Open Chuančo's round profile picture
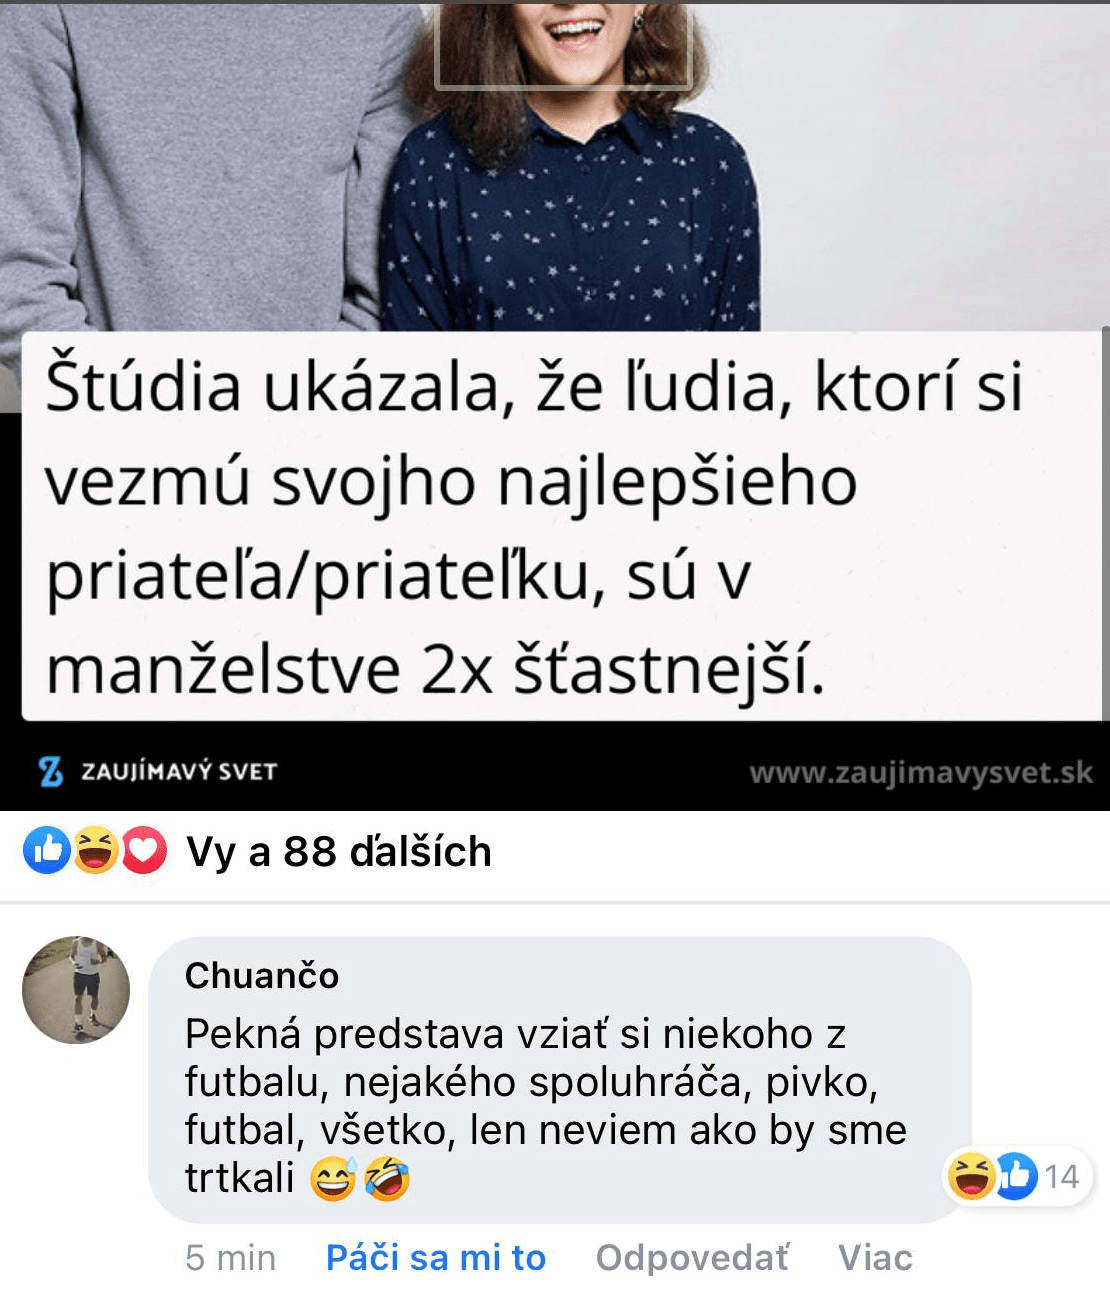The width and height of the screenshot is (1110, 1295). pos(76,990)
